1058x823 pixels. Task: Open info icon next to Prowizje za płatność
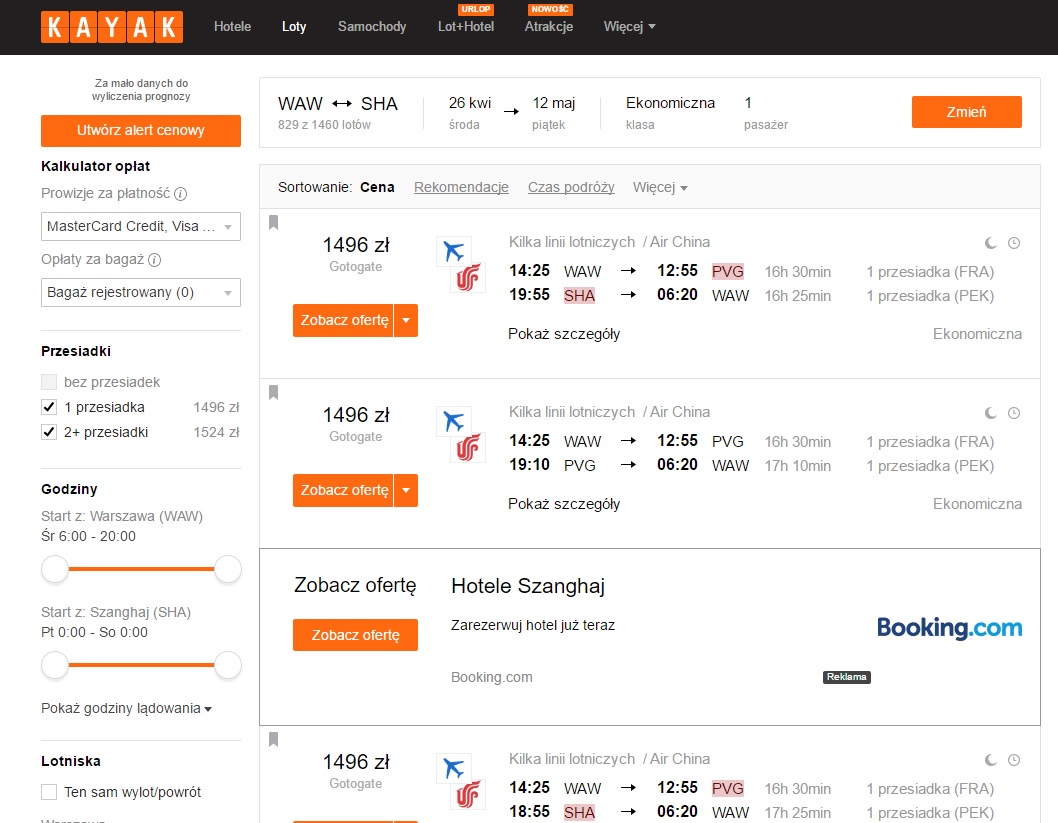180,194
